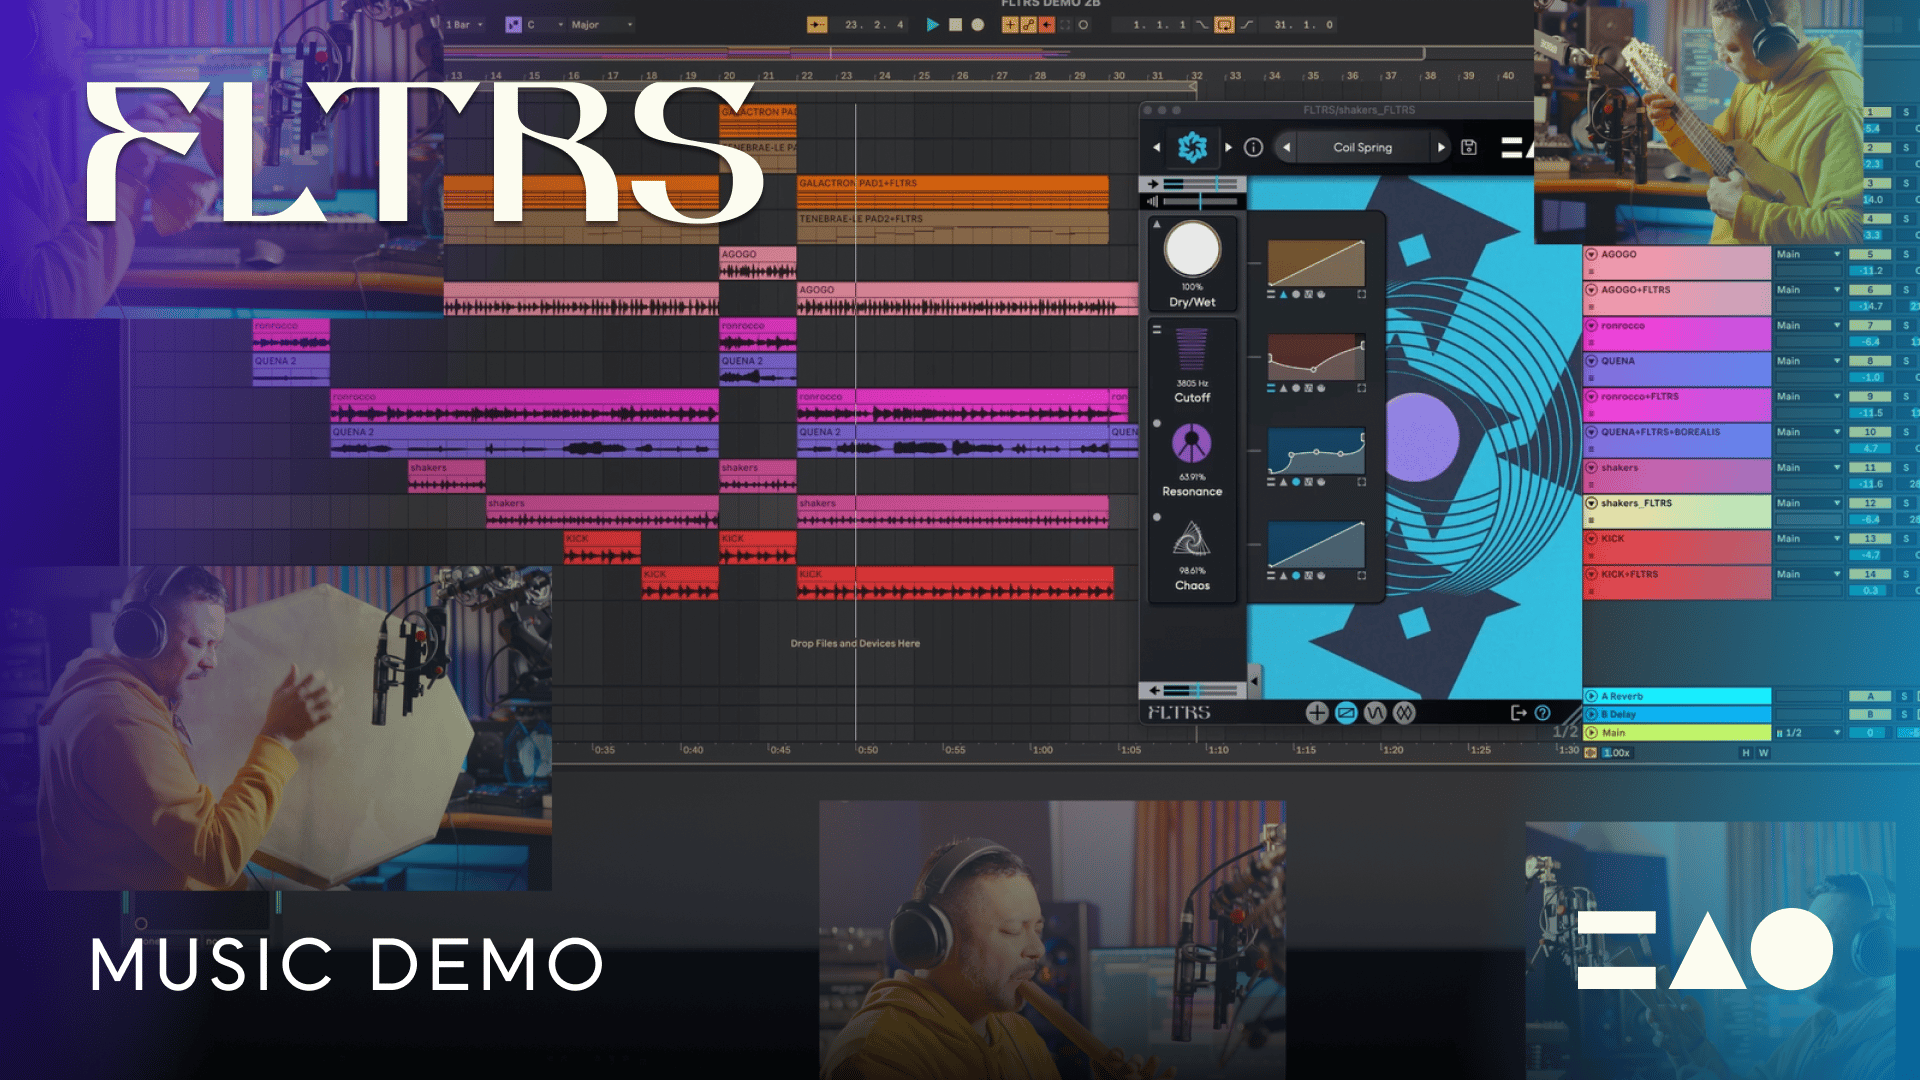Image resolution: width=1920 pixels, height=1080 pixels.
Task: Select the random waveform icon in FLTRS footer
Action: point(1405,712)
